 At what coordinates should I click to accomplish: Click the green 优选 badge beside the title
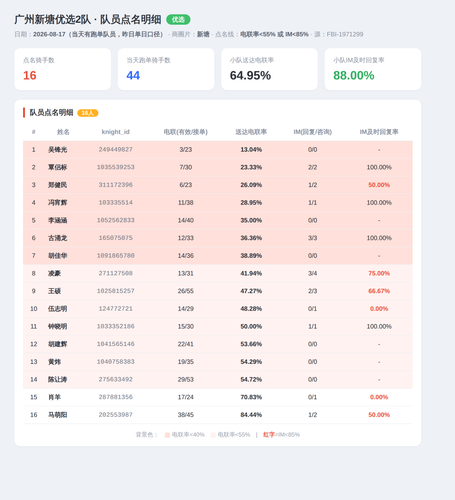pyautogui.click(x=178, y=20)
